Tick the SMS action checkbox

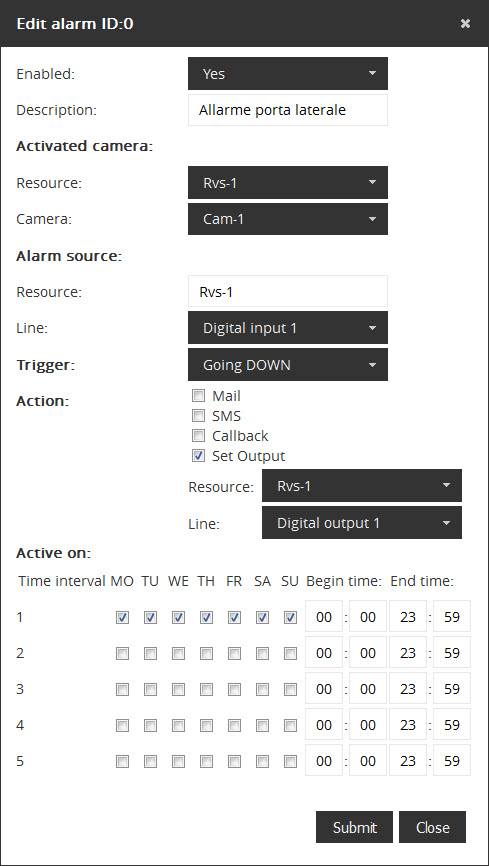pos(198,415)
